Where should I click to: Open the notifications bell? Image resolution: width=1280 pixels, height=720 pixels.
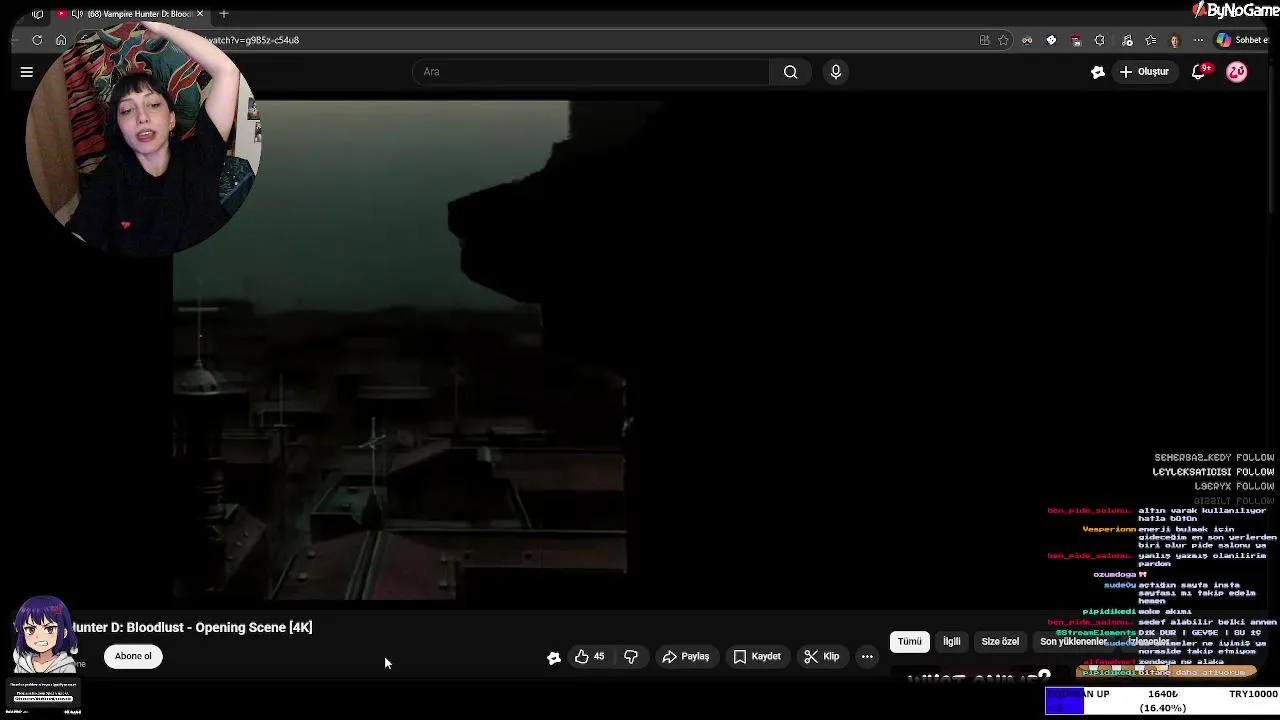[1198, 72]
